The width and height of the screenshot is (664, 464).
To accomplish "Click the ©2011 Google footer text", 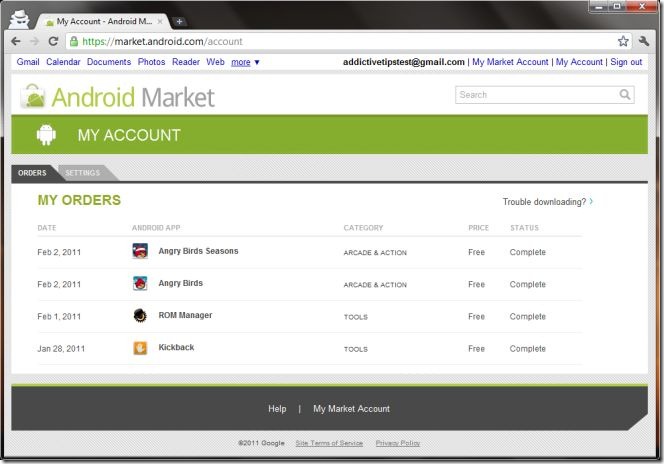I will pos(261,443).
